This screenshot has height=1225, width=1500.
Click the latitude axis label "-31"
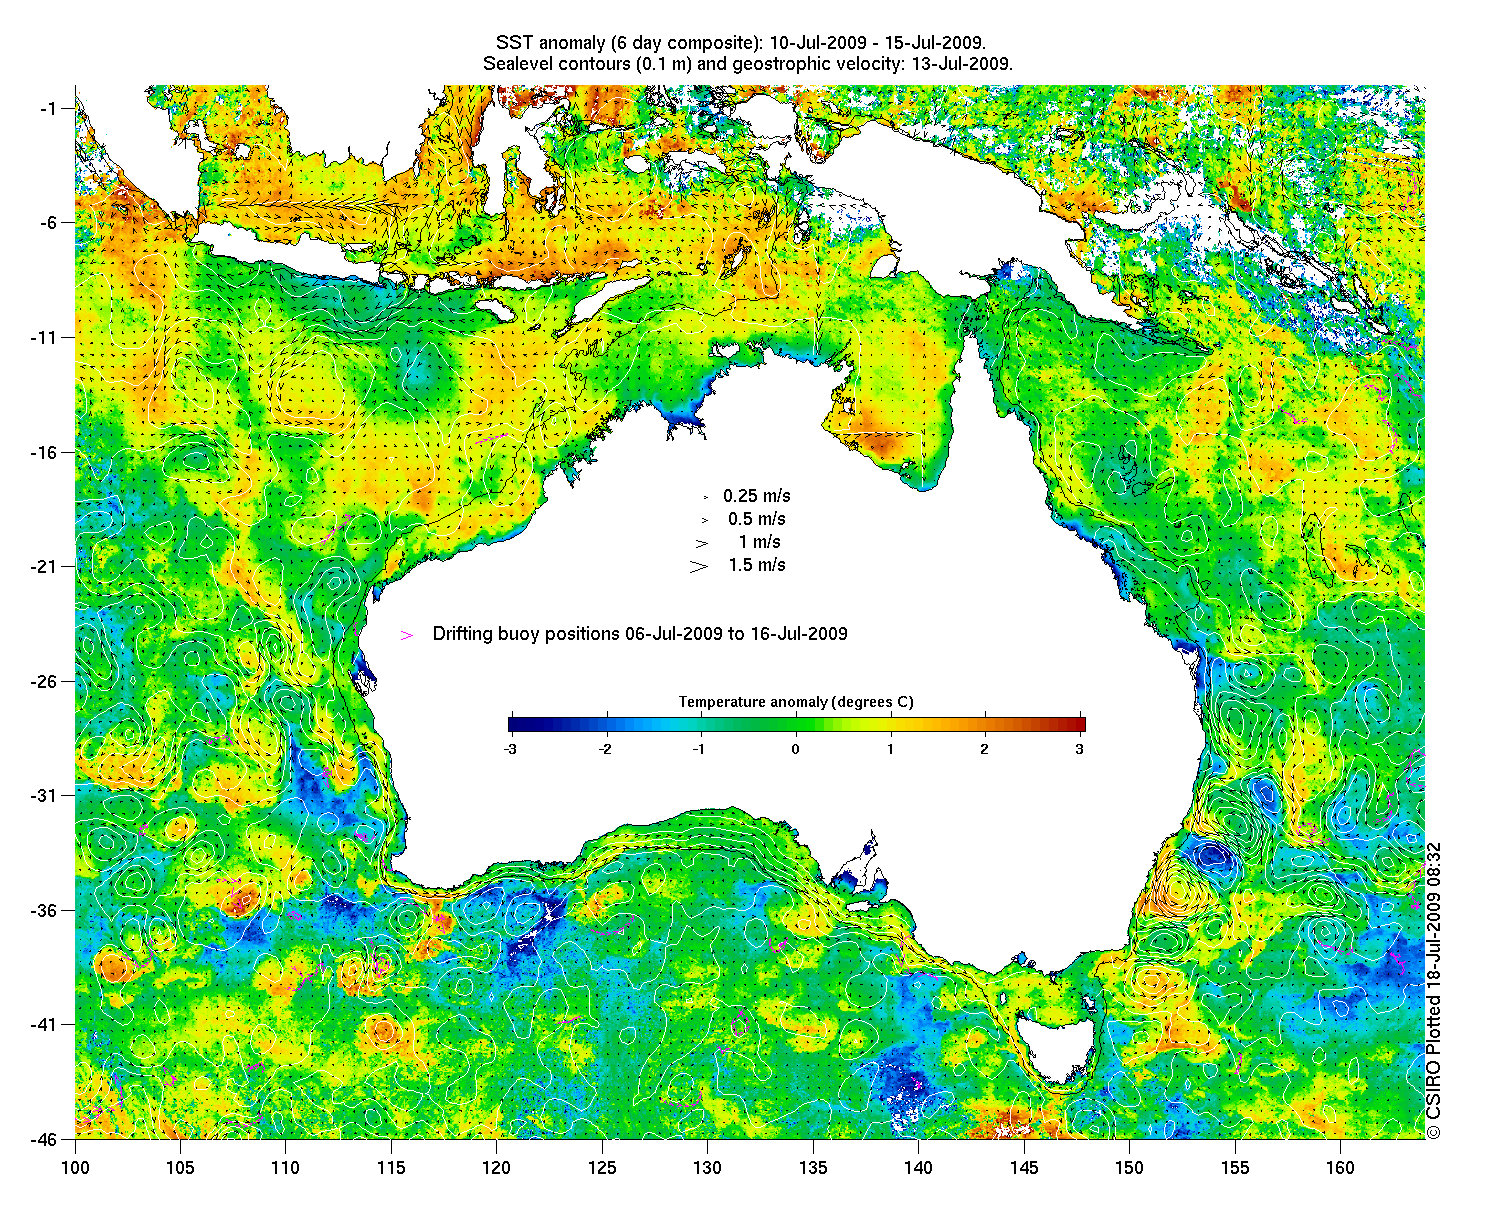(44, 796)
